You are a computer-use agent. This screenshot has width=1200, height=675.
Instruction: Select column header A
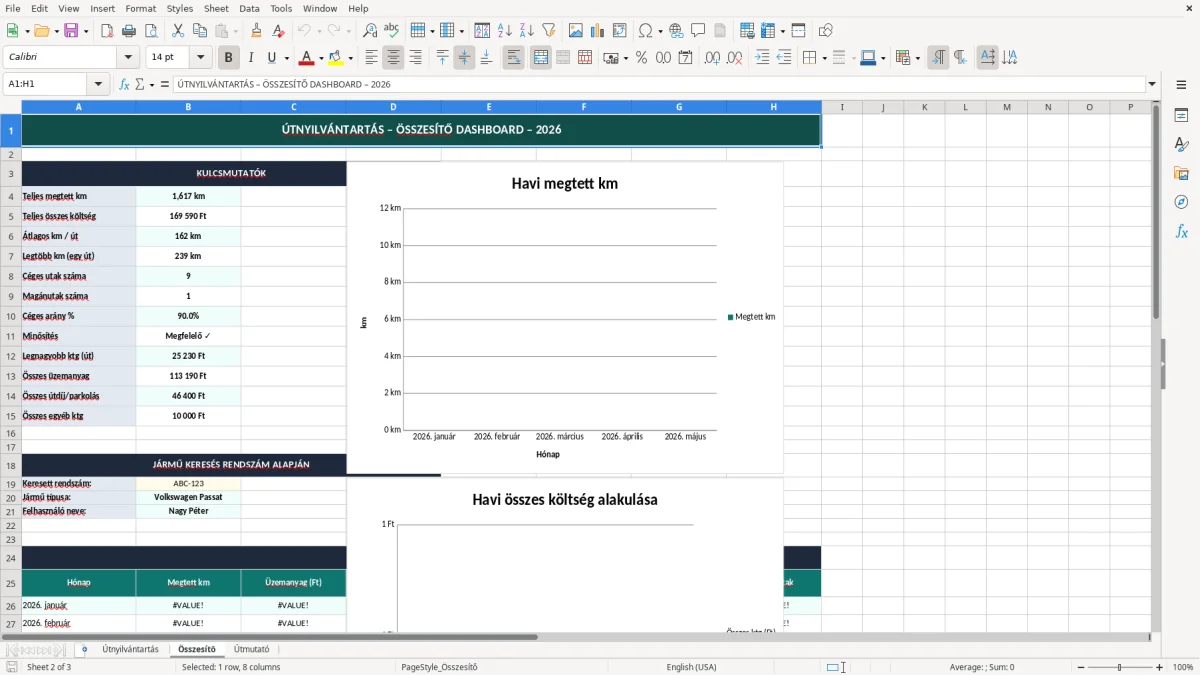pos(79,107)
